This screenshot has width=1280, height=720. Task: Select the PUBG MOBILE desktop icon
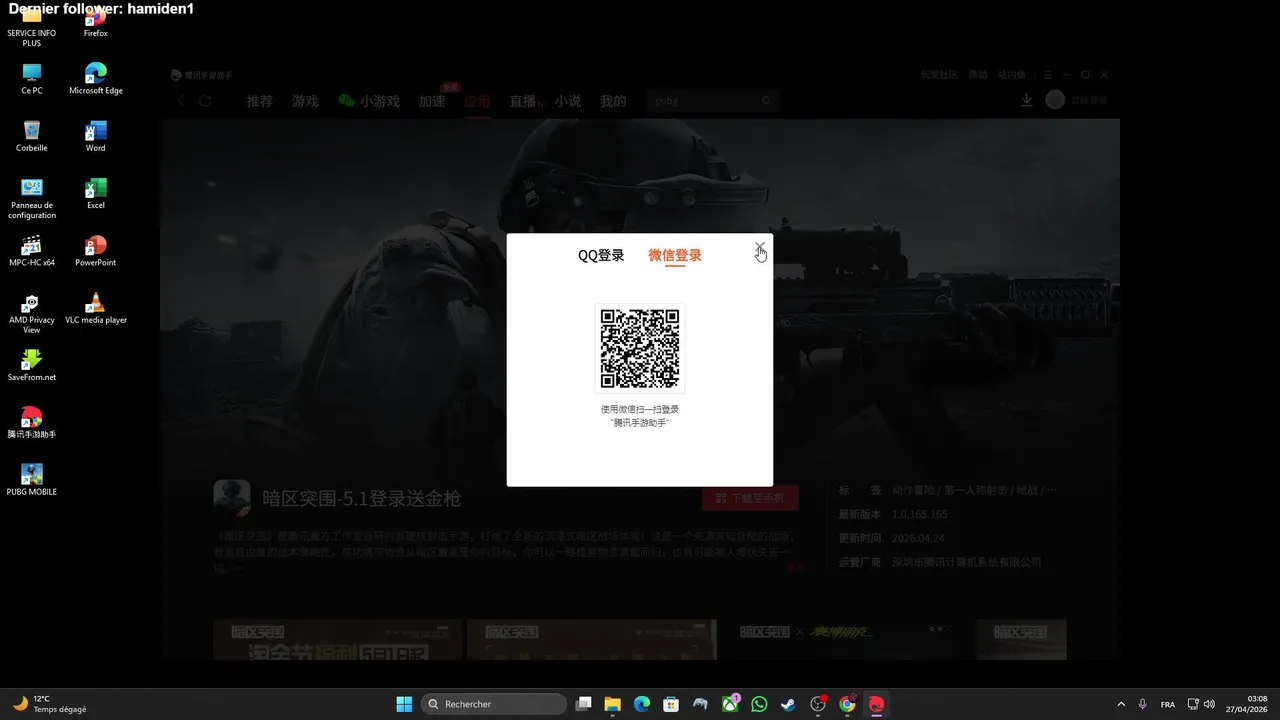click(x=32, y=480)
